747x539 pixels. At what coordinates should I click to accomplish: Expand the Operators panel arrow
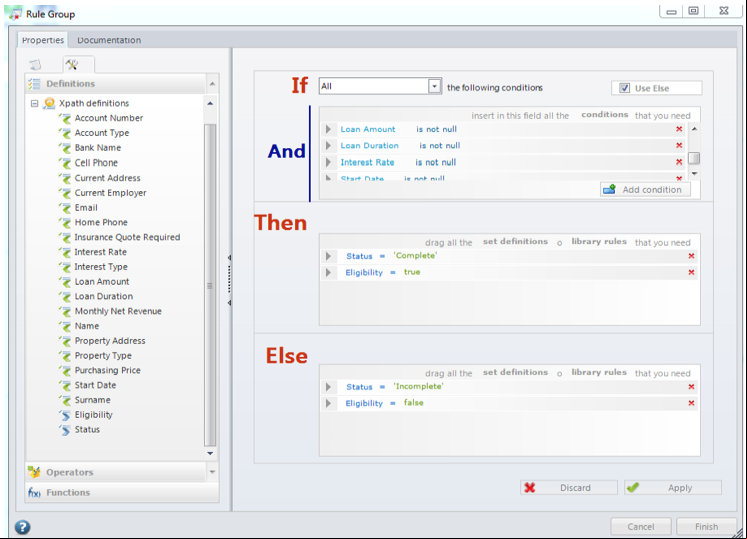pos(212,472)
